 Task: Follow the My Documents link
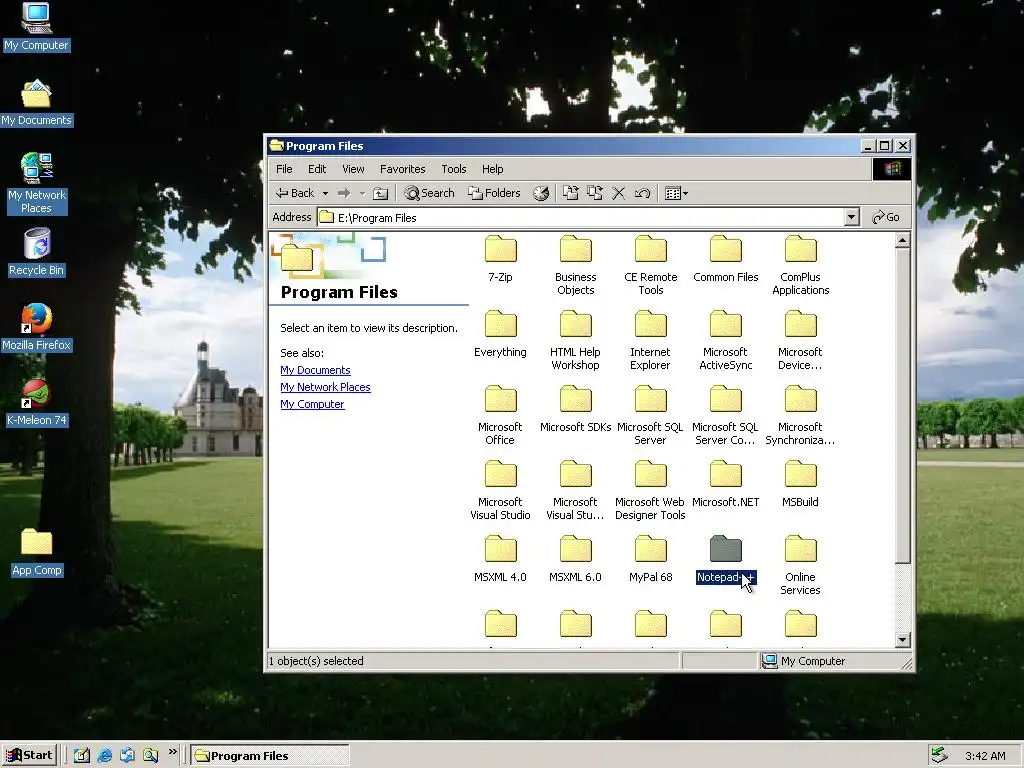pos(315,370)
